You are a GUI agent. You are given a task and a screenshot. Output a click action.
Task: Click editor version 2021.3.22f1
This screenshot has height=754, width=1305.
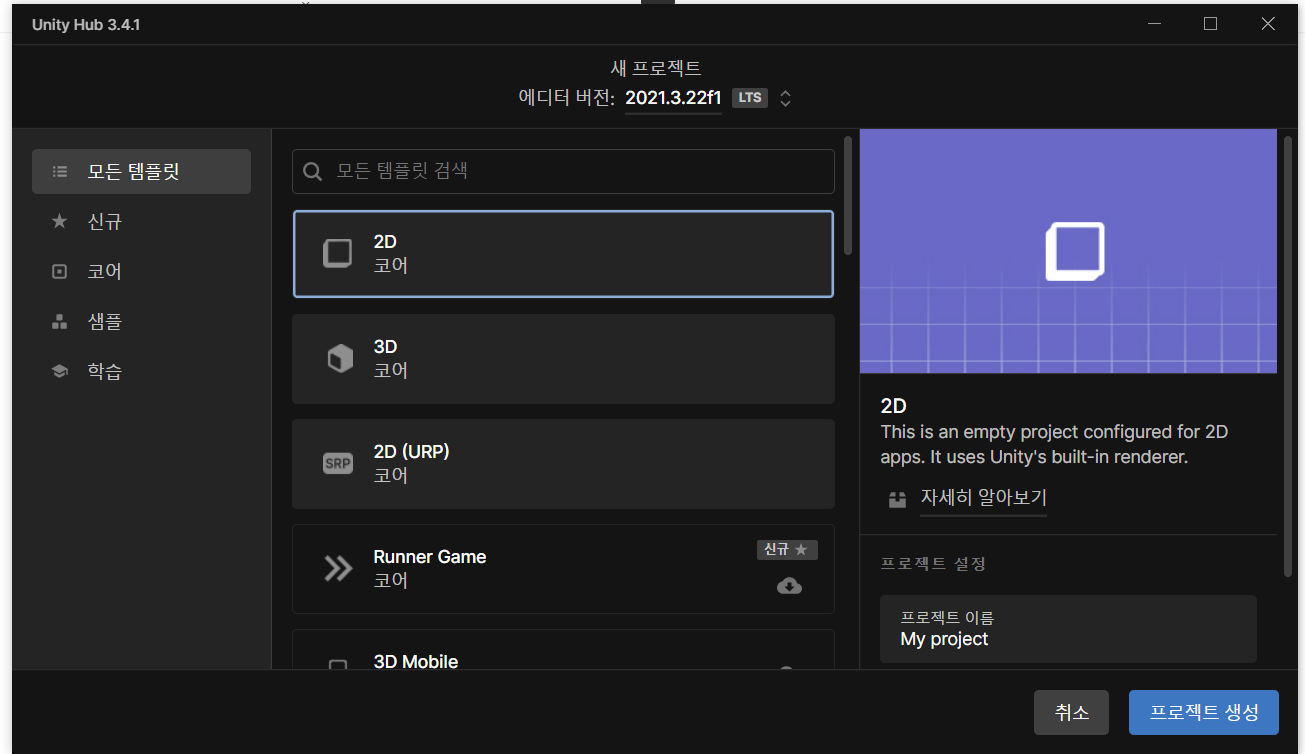(x=673, y=98)
